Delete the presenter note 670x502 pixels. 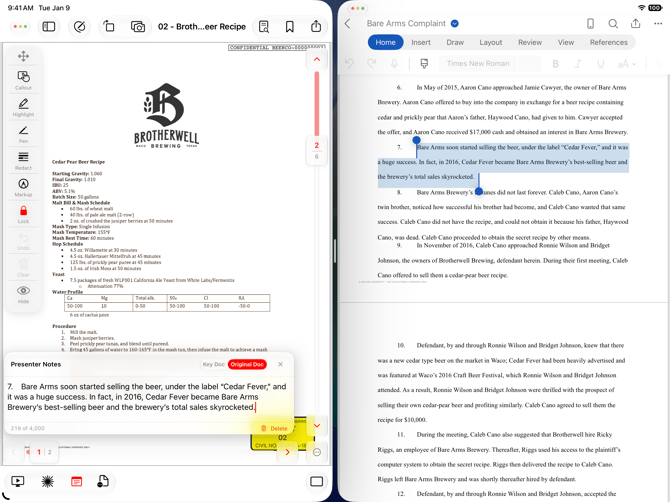click(x=273, y=428)
